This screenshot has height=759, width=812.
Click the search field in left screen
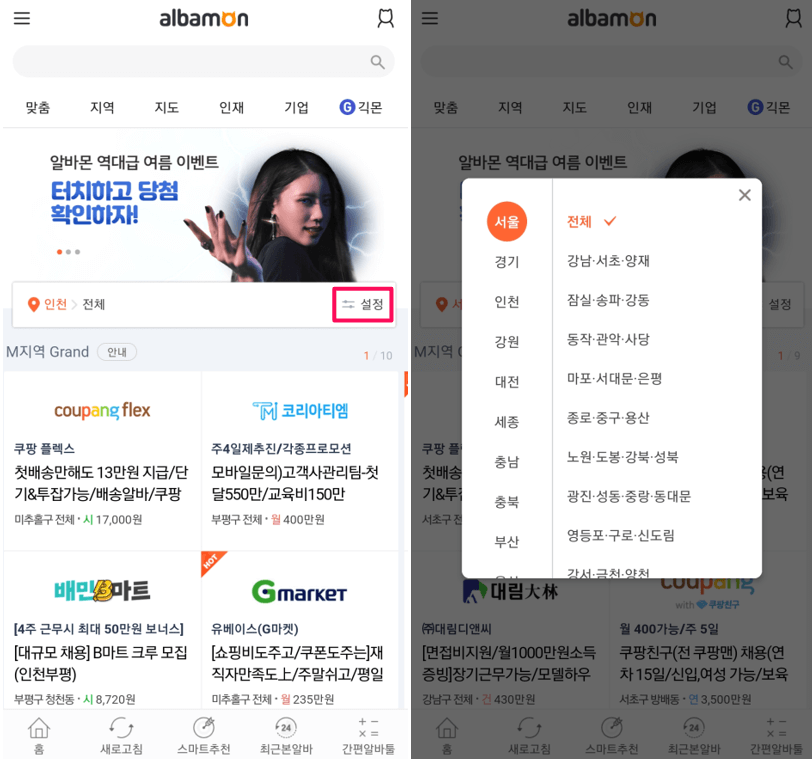pos(204,62)
